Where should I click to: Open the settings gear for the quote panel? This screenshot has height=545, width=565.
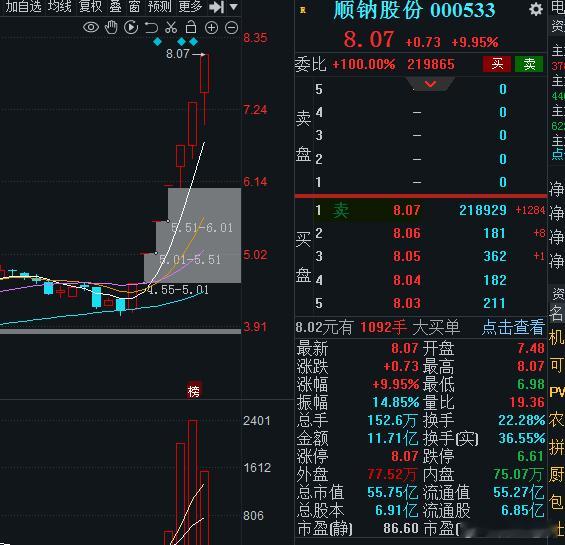pos(536,9)
